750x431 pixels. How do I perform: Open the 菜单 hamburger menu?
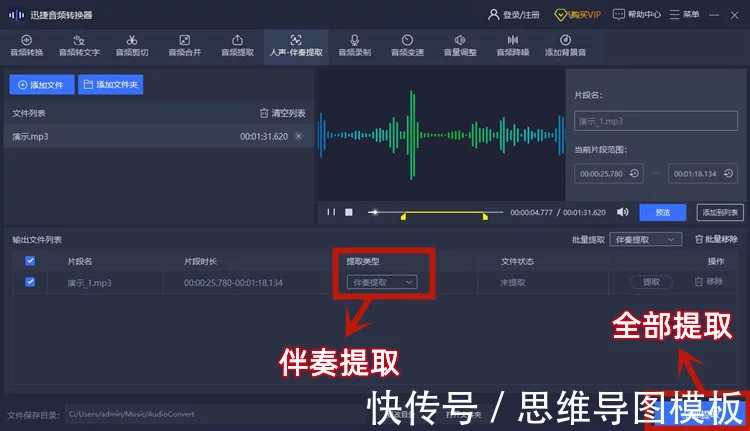[684, 14]
